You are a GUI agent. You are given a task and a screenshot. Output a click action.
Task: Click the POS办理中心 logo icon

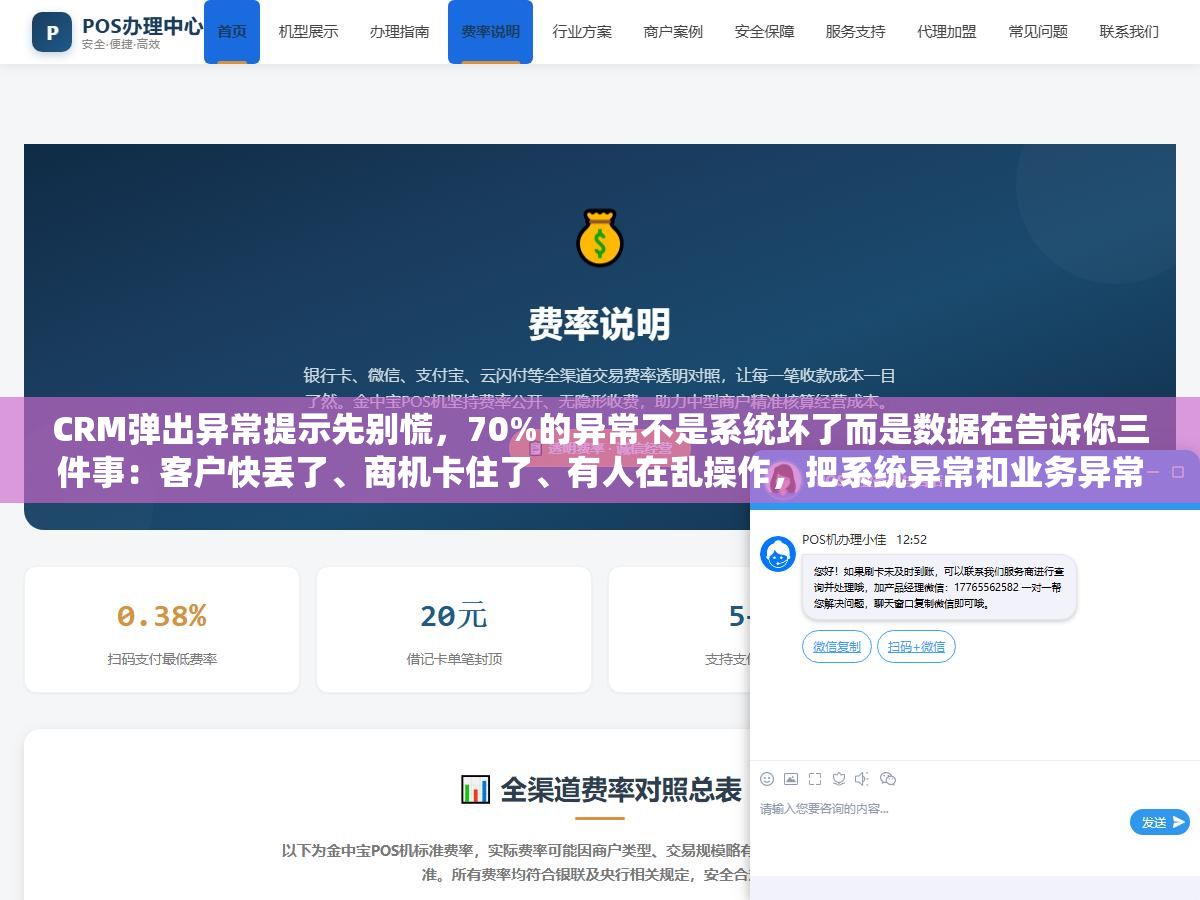pyautogui.click(x=52, y=32)
